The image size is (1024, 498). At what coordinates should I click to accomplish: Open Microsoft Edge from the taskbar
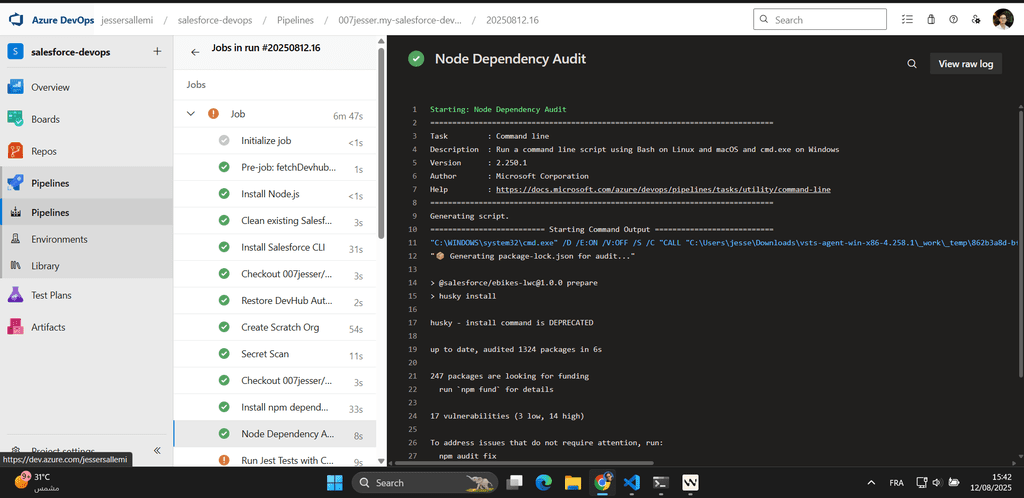(543, 483)
